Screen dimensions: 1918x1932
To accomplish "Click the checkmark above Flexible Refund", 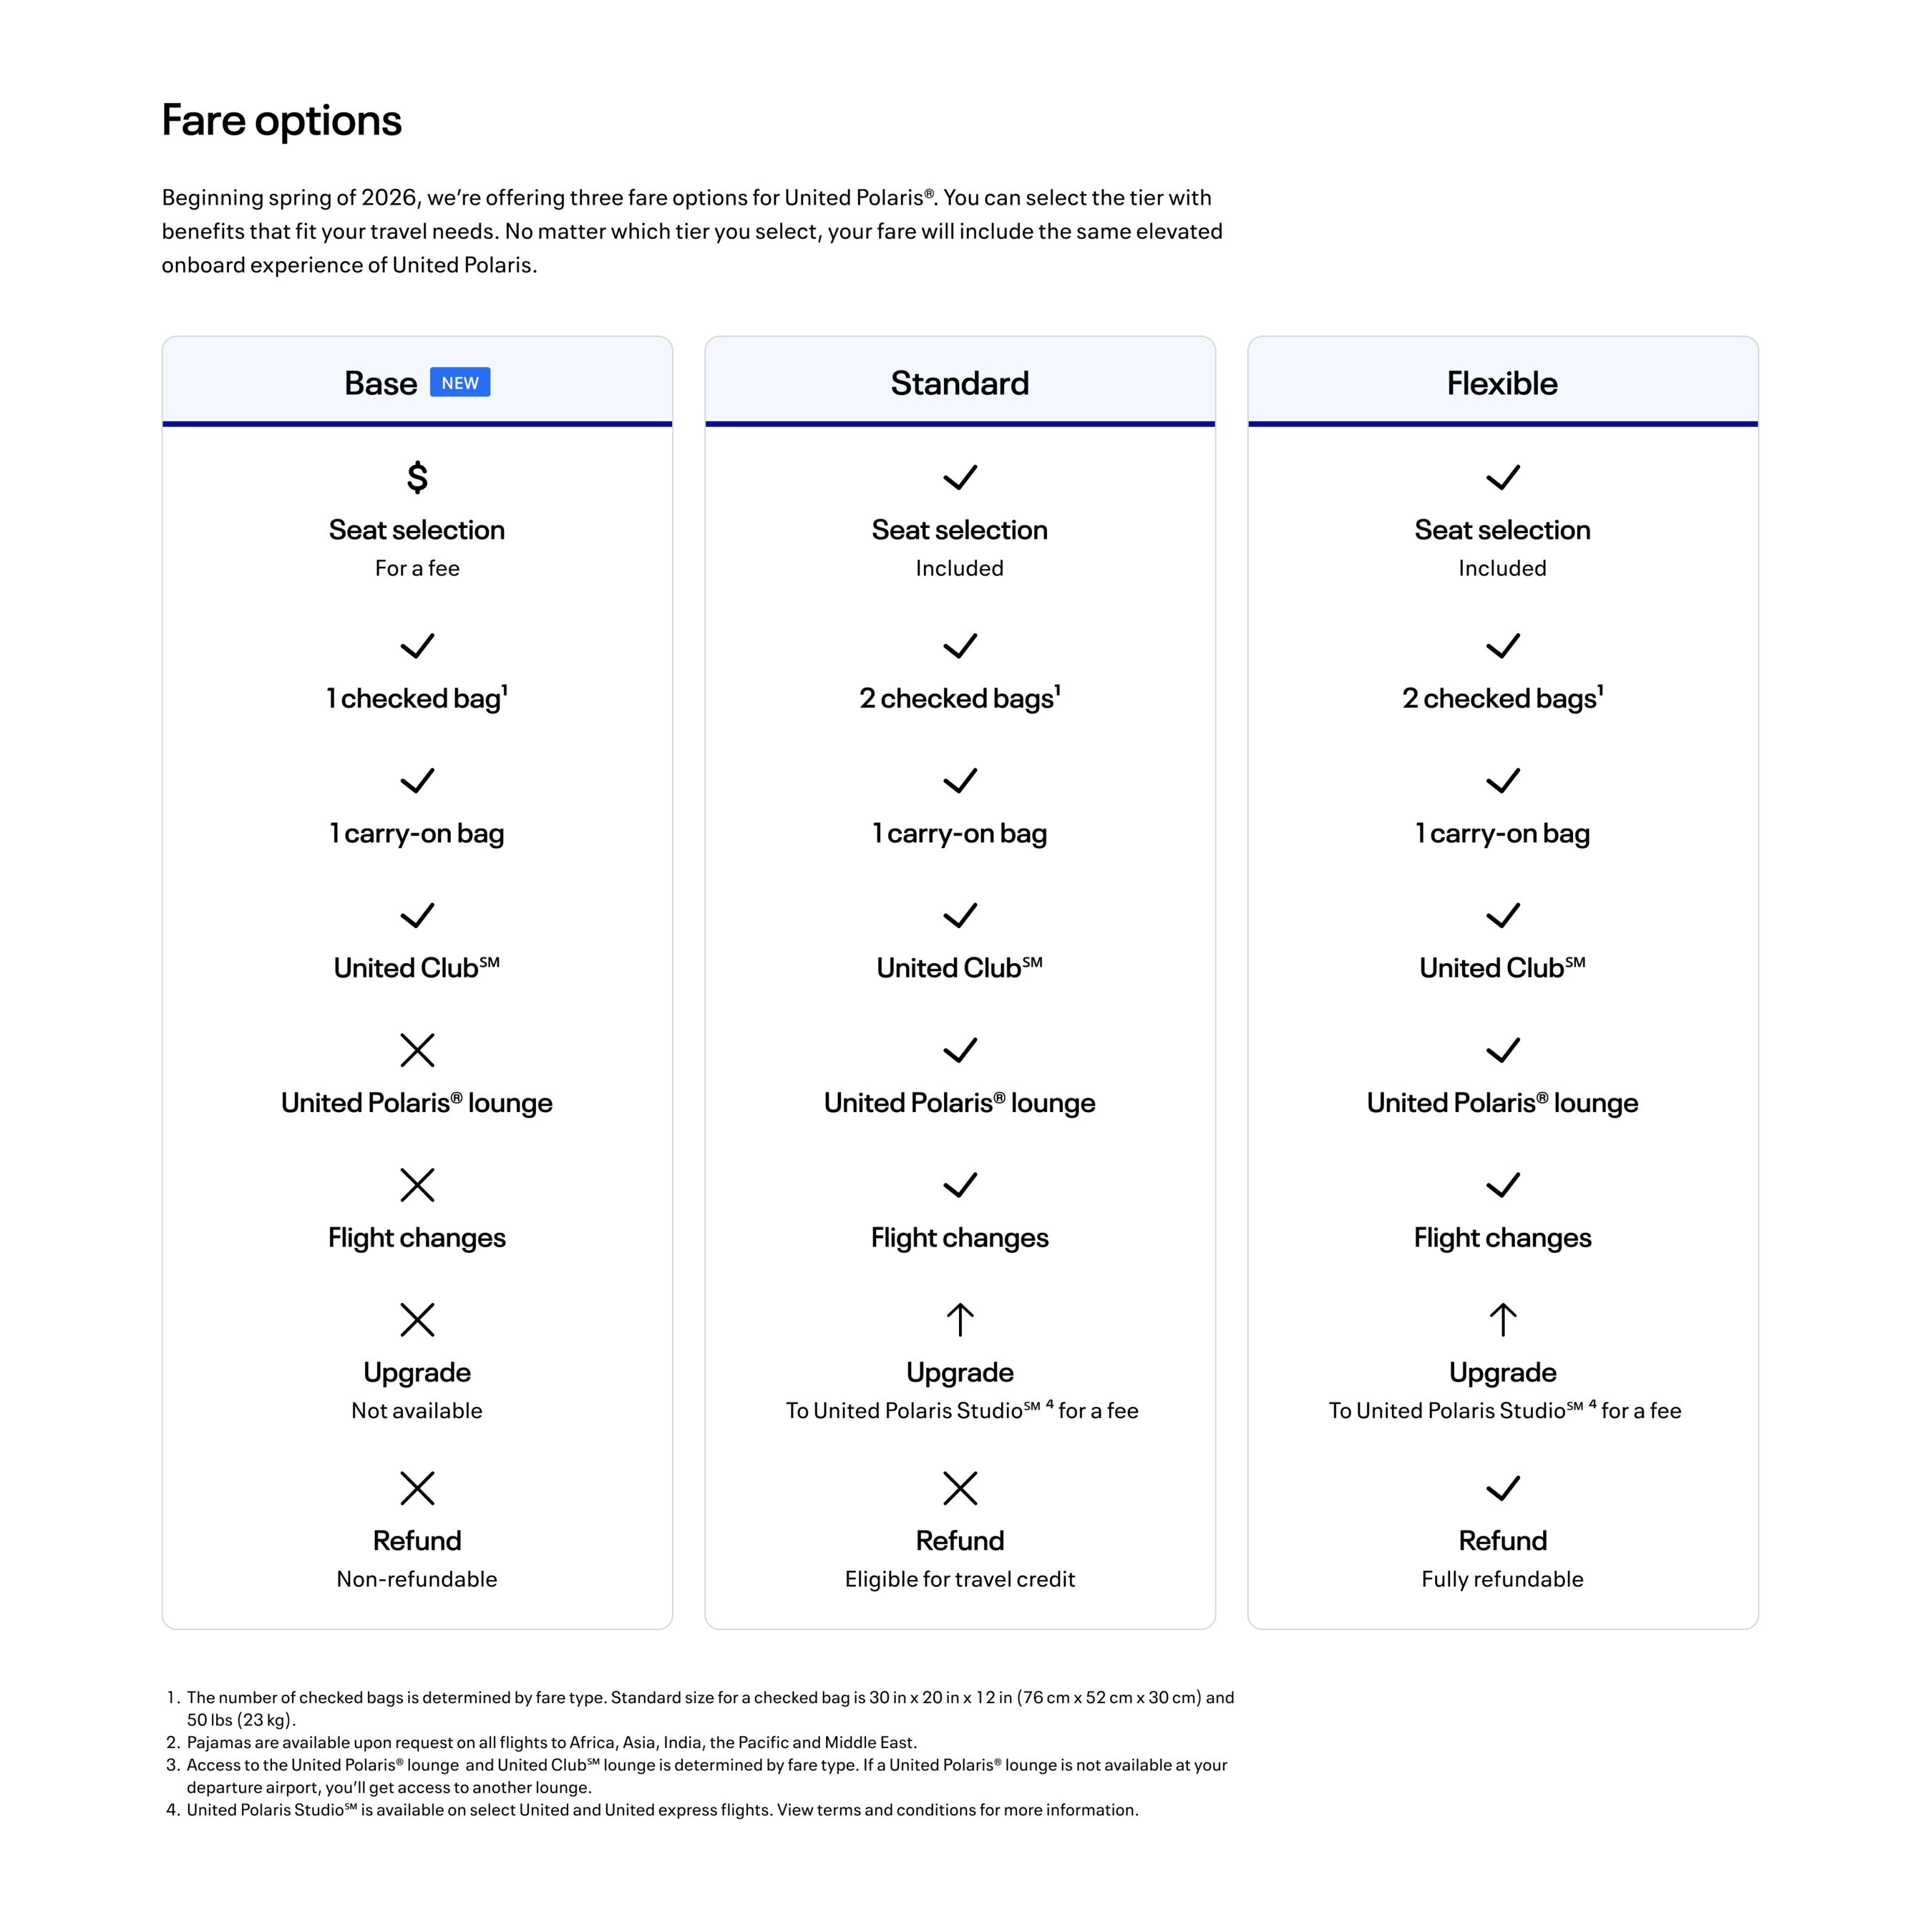I will click(x=1502, y=1488).
